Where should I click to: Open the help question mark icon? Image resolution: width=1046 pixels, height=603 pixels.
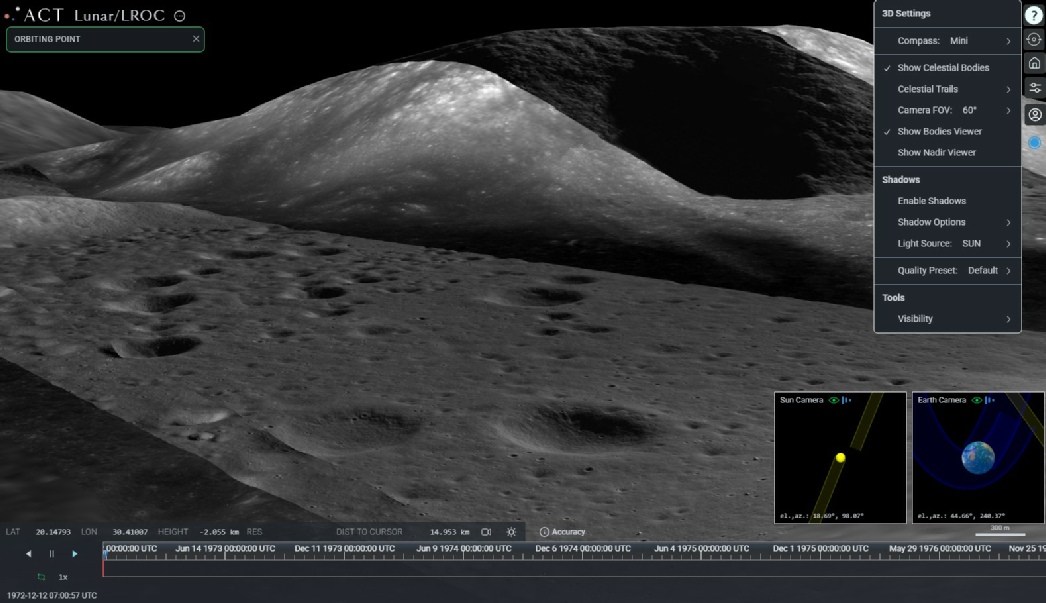pos(1034,15)
